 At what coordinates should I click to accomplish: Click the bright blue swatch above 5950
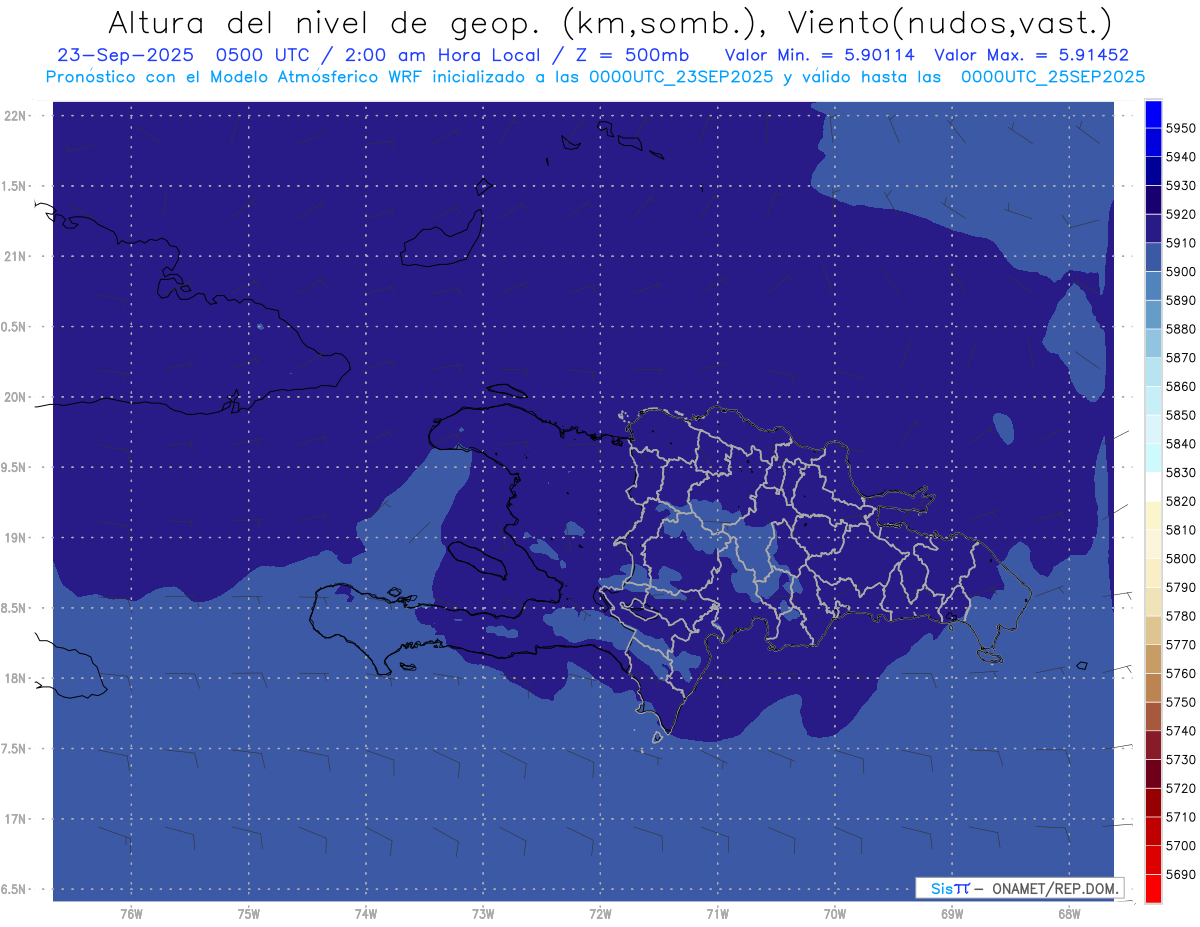[x=1153, y=114]
